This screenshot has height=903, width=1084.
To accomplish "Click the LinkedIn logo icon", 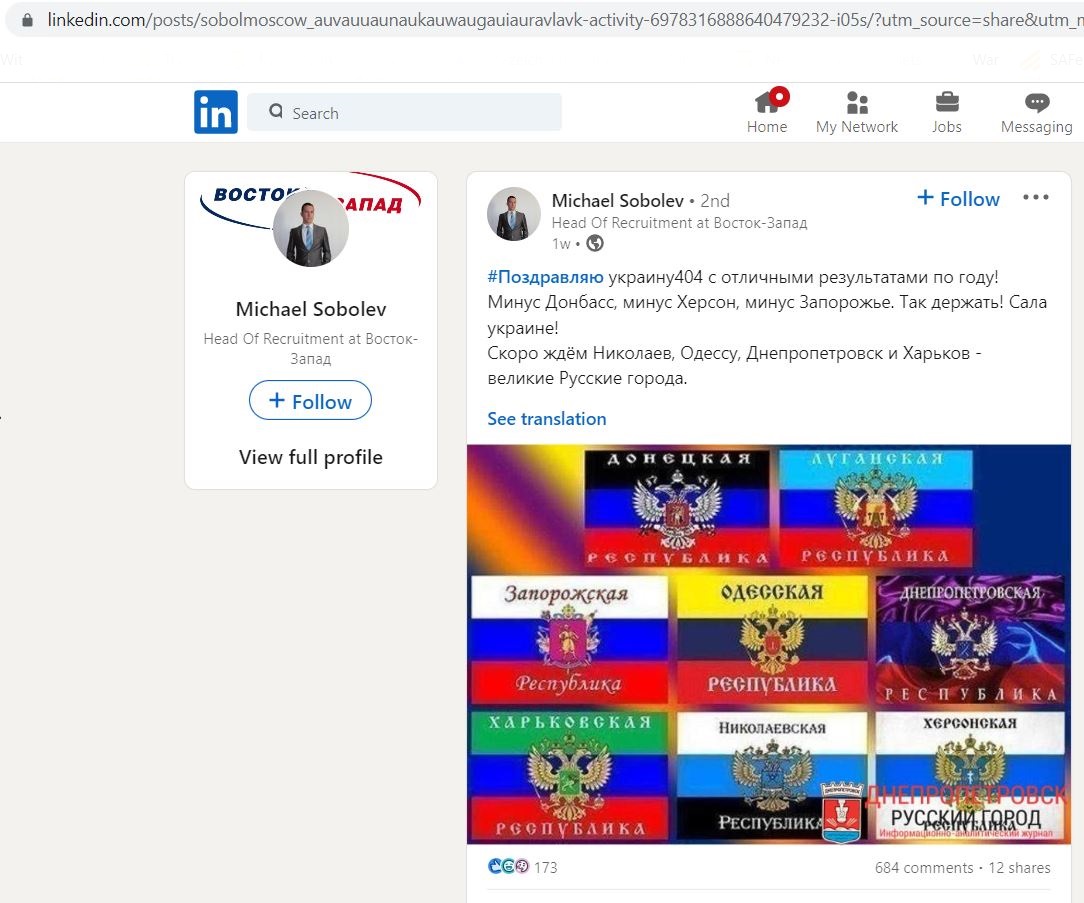I will [x=216, y=112].
